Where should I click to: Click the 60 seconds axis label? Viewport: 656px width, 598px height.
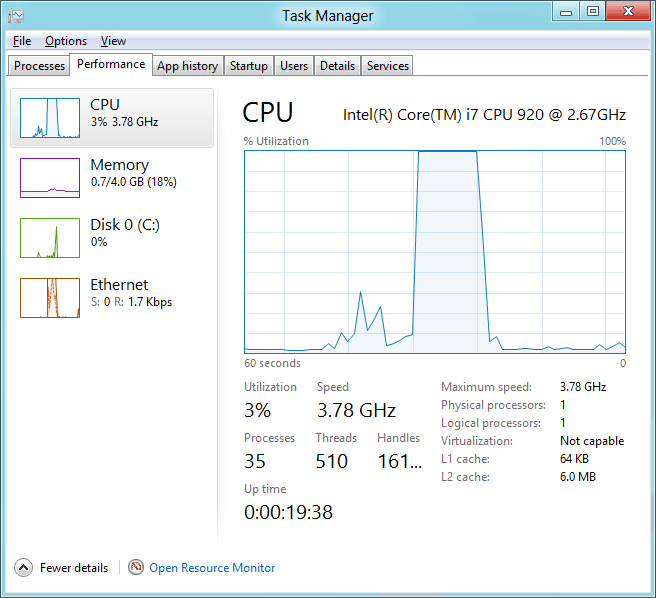(x=272, y=363)
